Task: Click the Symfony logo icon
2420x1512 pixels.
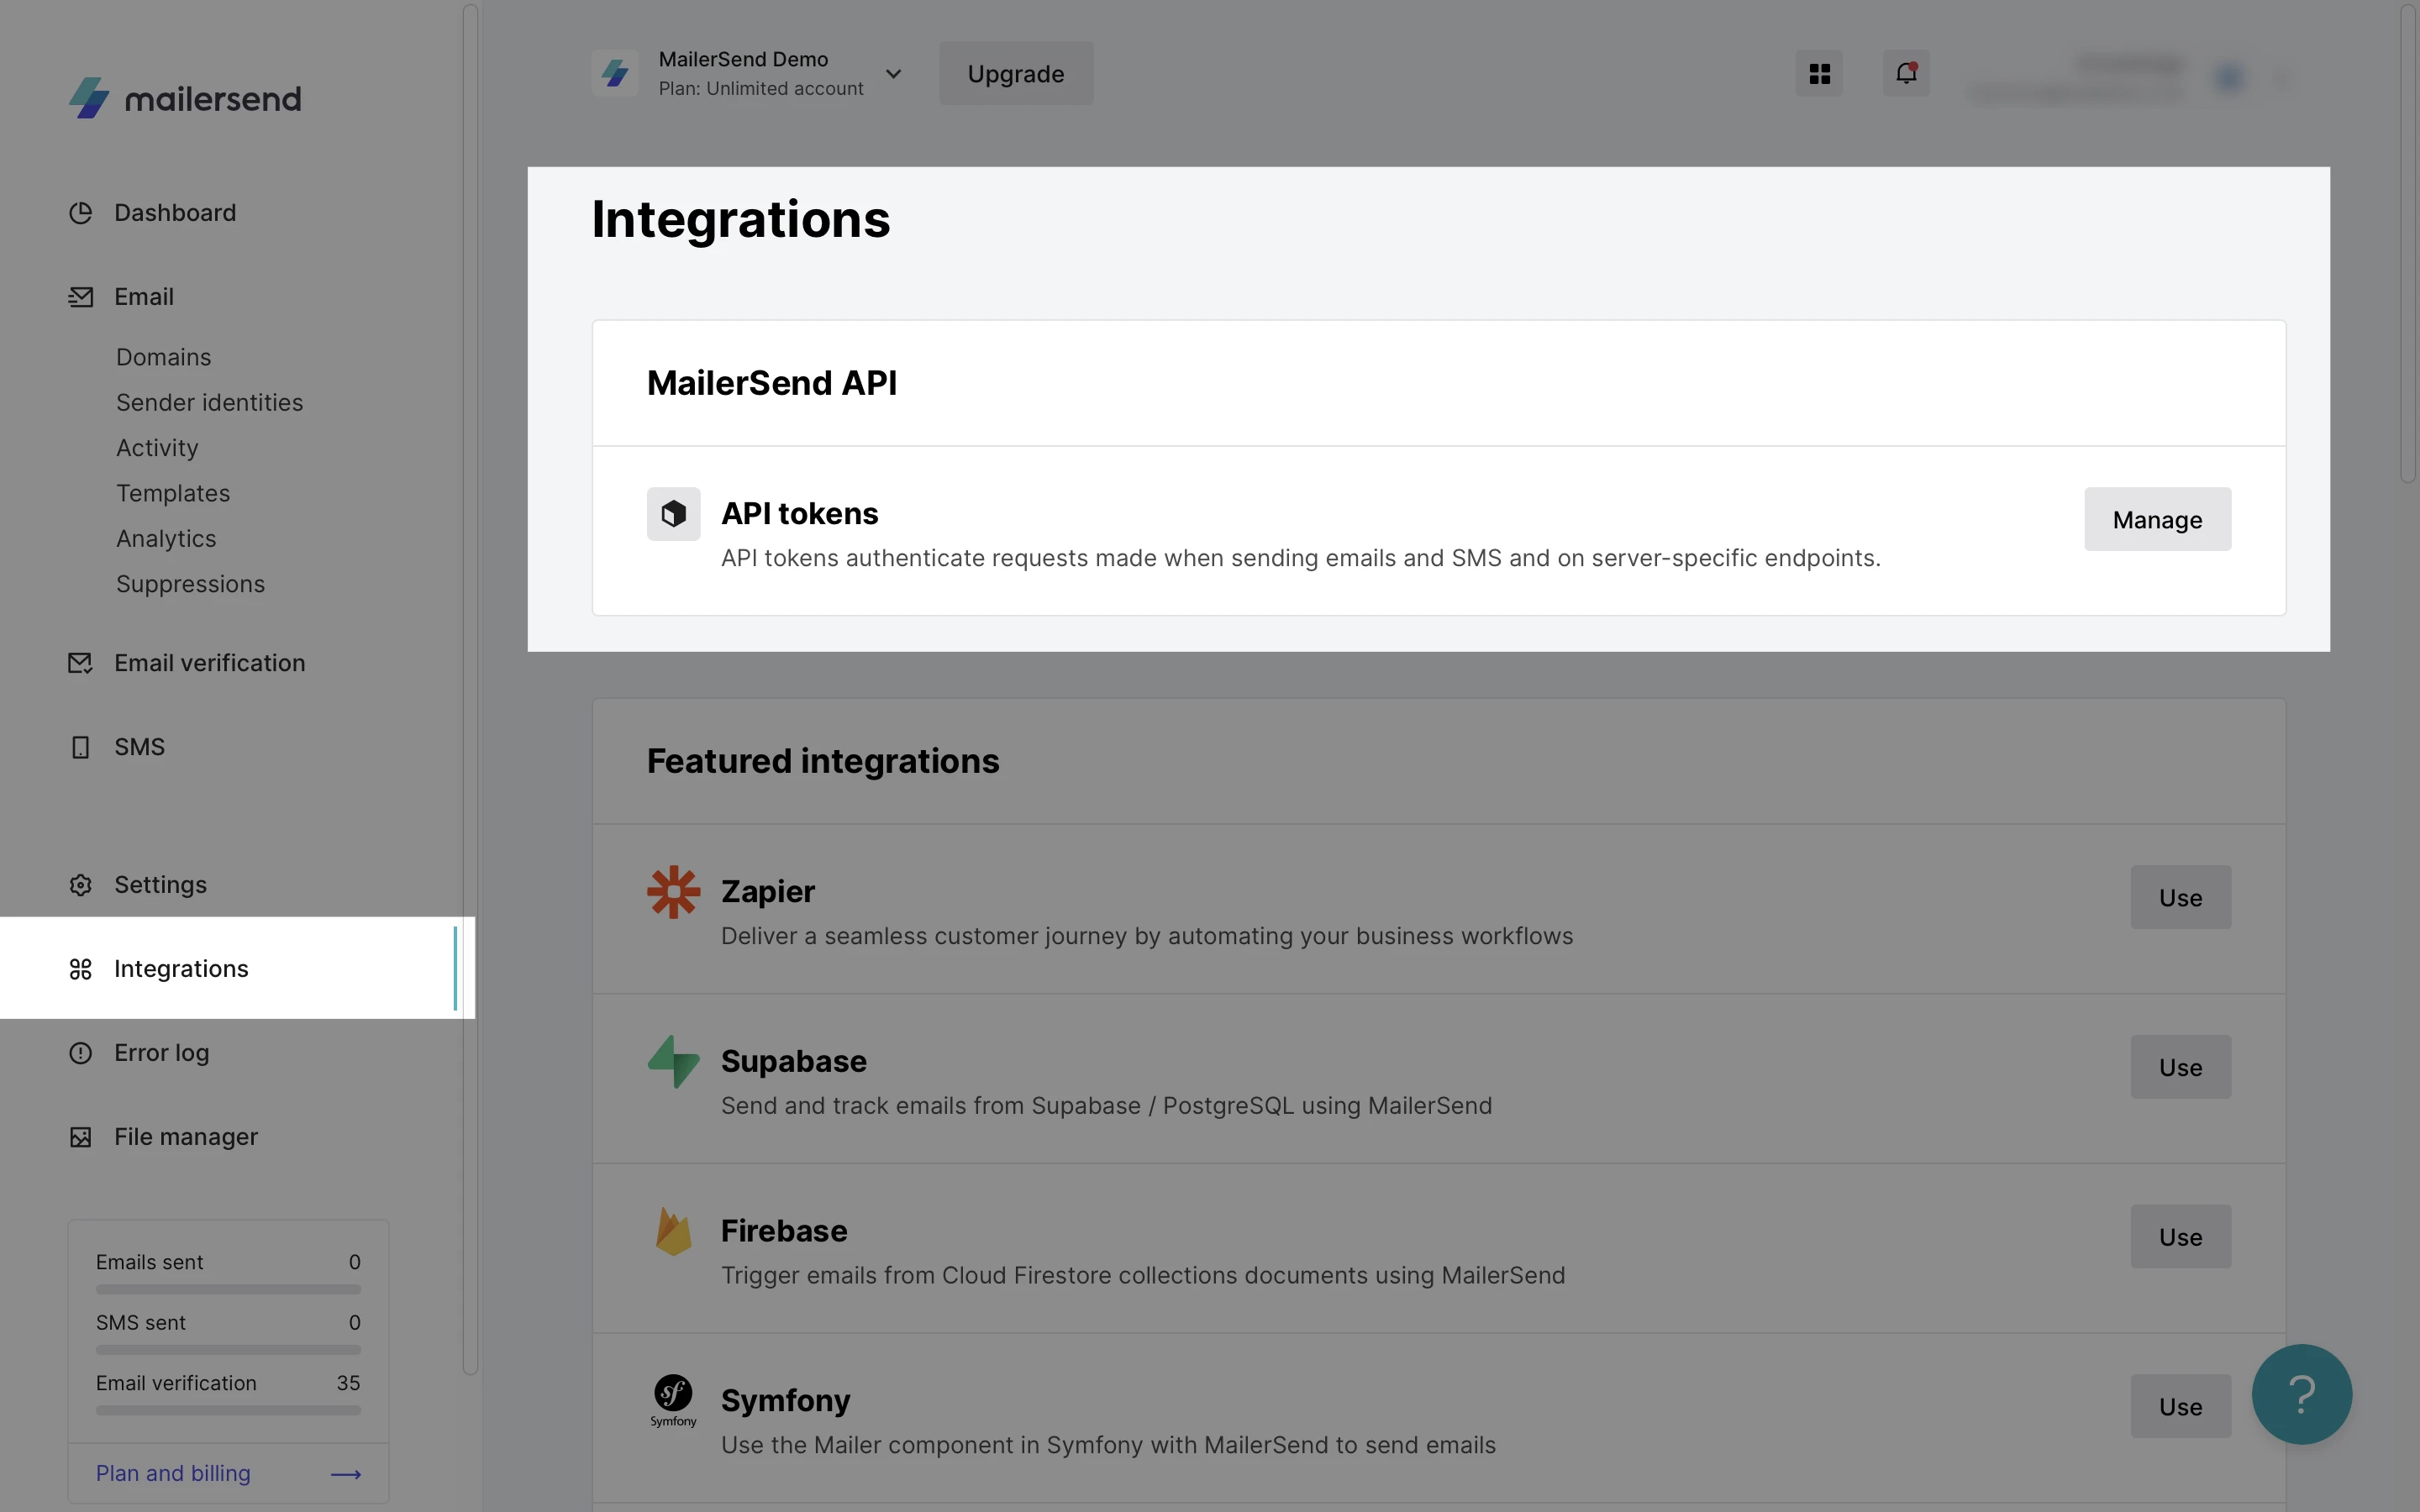Action: (674, 1401)
